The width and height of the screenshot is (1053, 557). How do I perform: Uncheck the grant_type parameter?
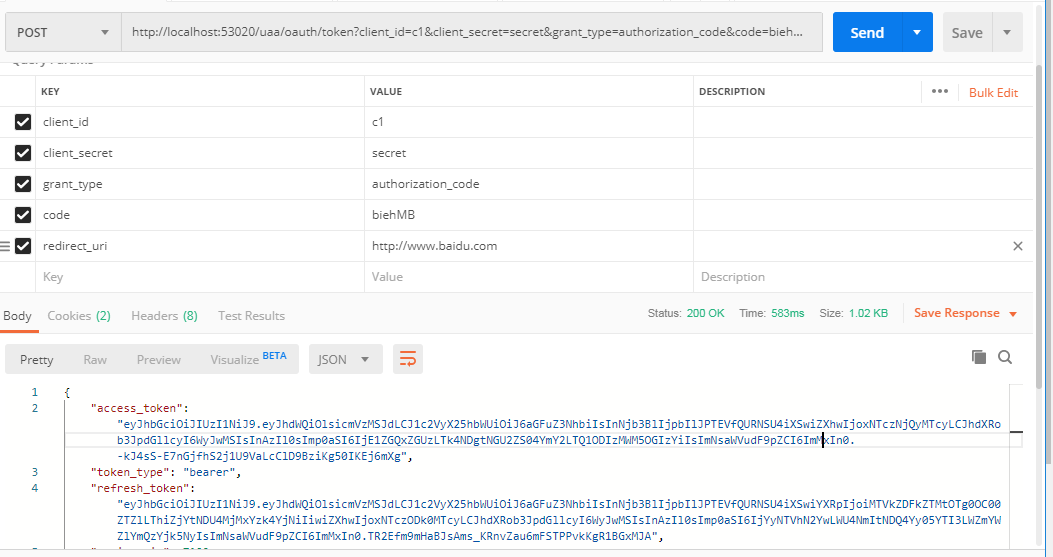coord(23,183)
